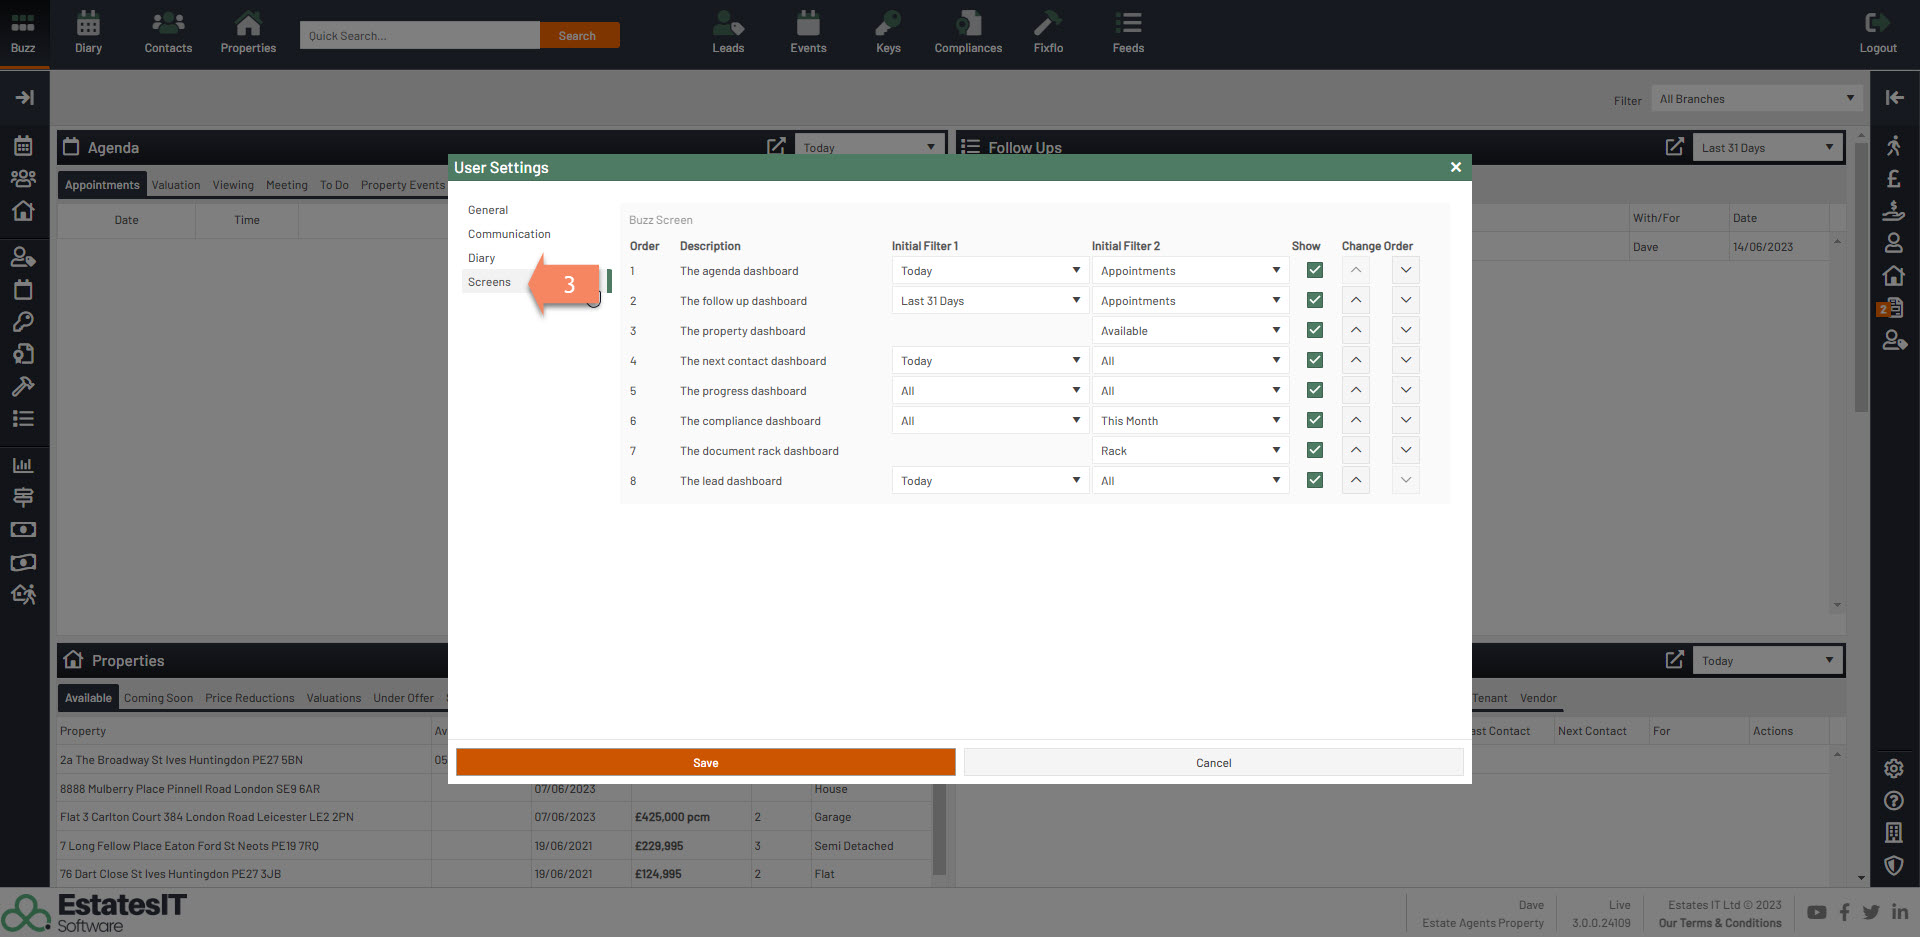Open the Contacts icon in top toolbar
The width and height of the screenshot is (1920, 937).
pyautogui.click(x=168, y=32)
